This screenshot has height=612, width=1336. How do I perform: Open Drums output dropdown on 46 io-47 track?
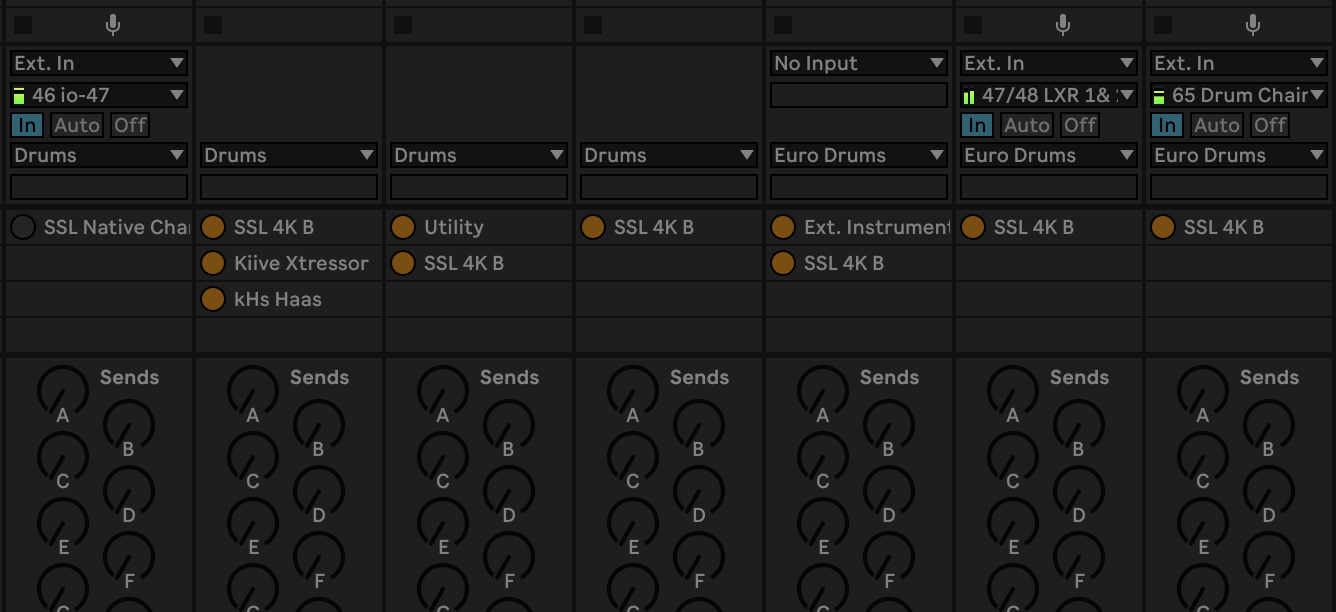coord(99,155)
